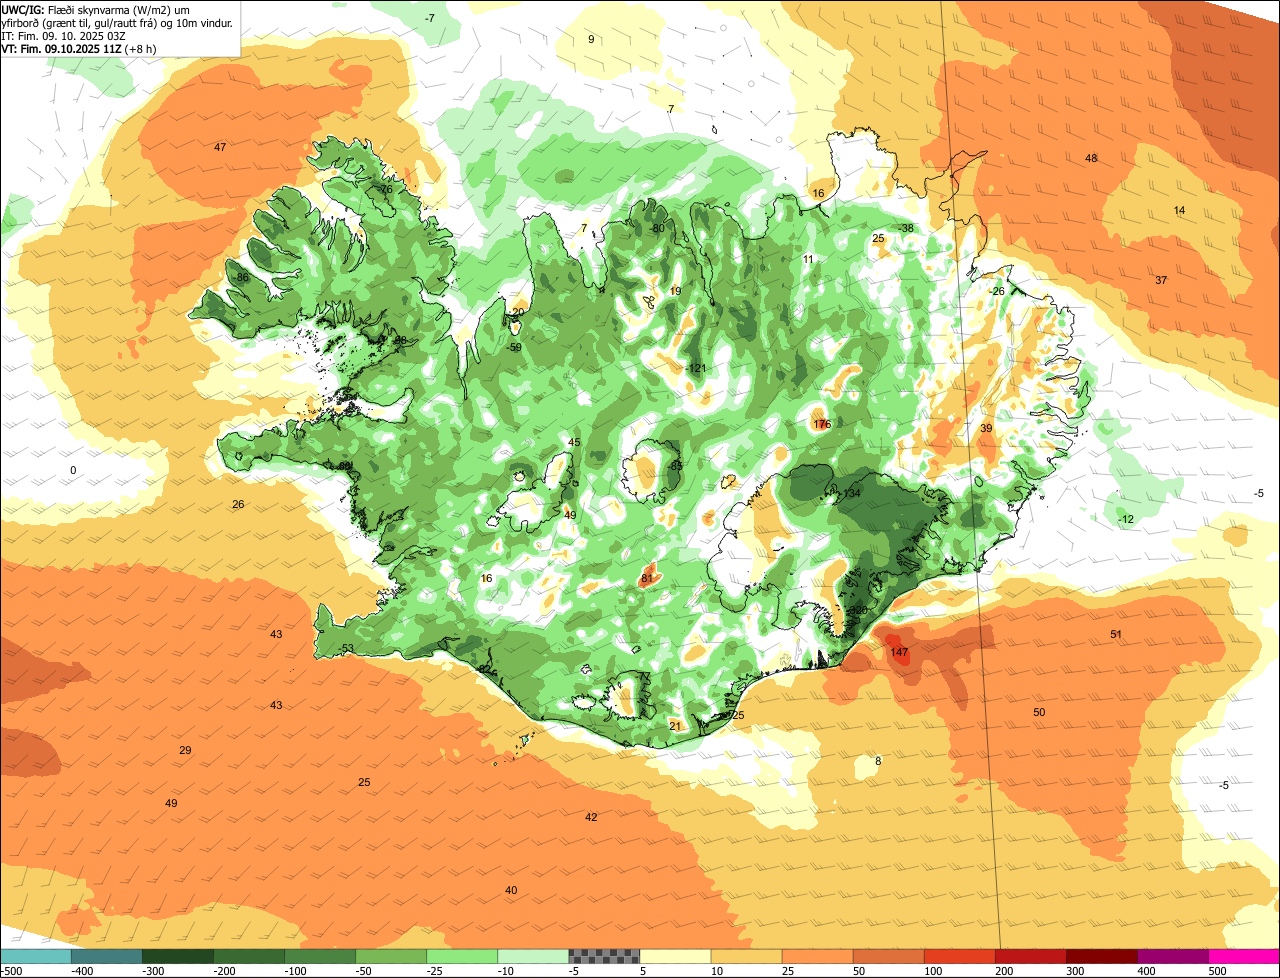
Task: Select the map value '-53' on the southwest coast
Action: pos(346,649)
